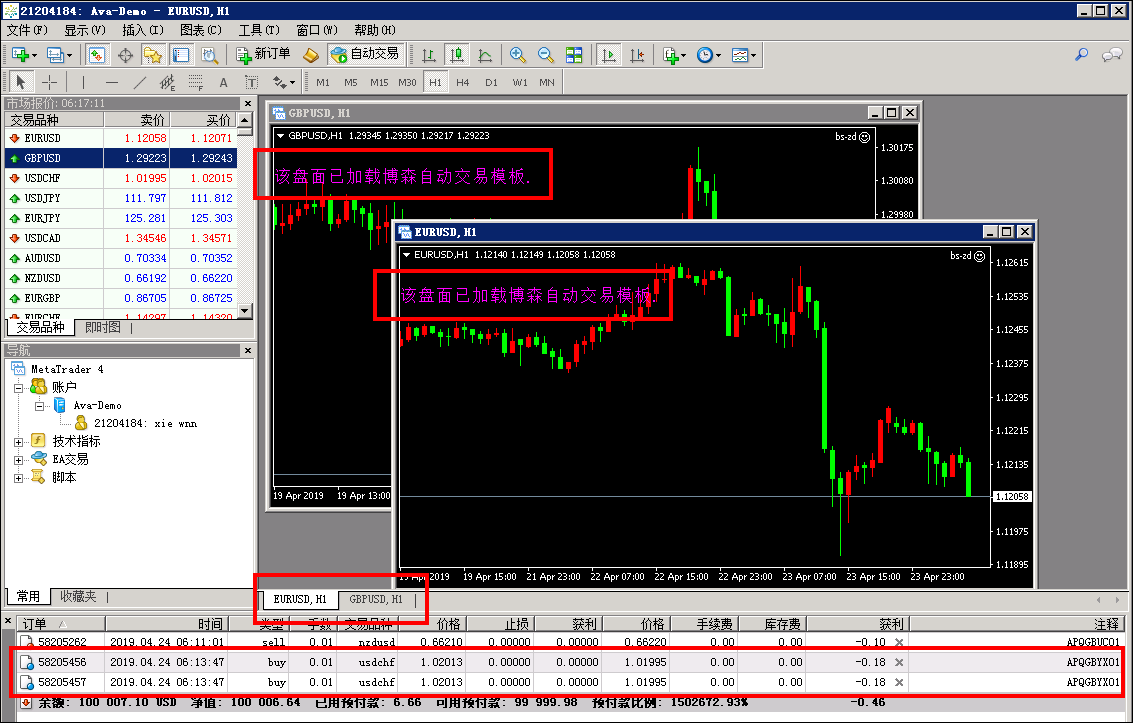Collapse the 账户 accounts tree node
This screenshot has height=723, width=1133.
pyautogui.click(x=19, y=388)
